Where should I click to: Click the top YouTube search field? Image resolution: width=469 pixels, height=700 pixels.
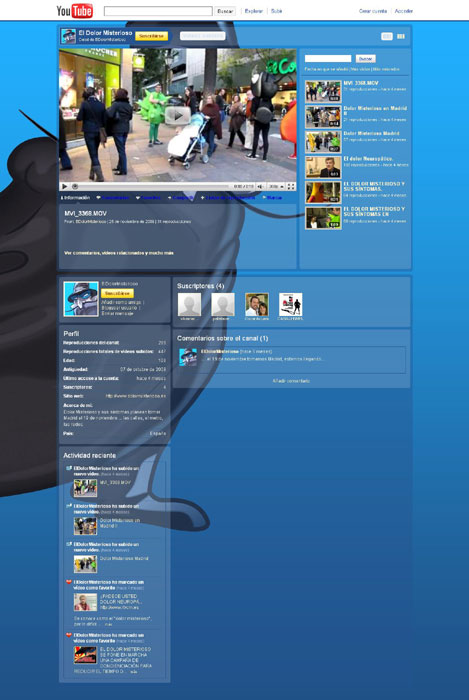158,11
